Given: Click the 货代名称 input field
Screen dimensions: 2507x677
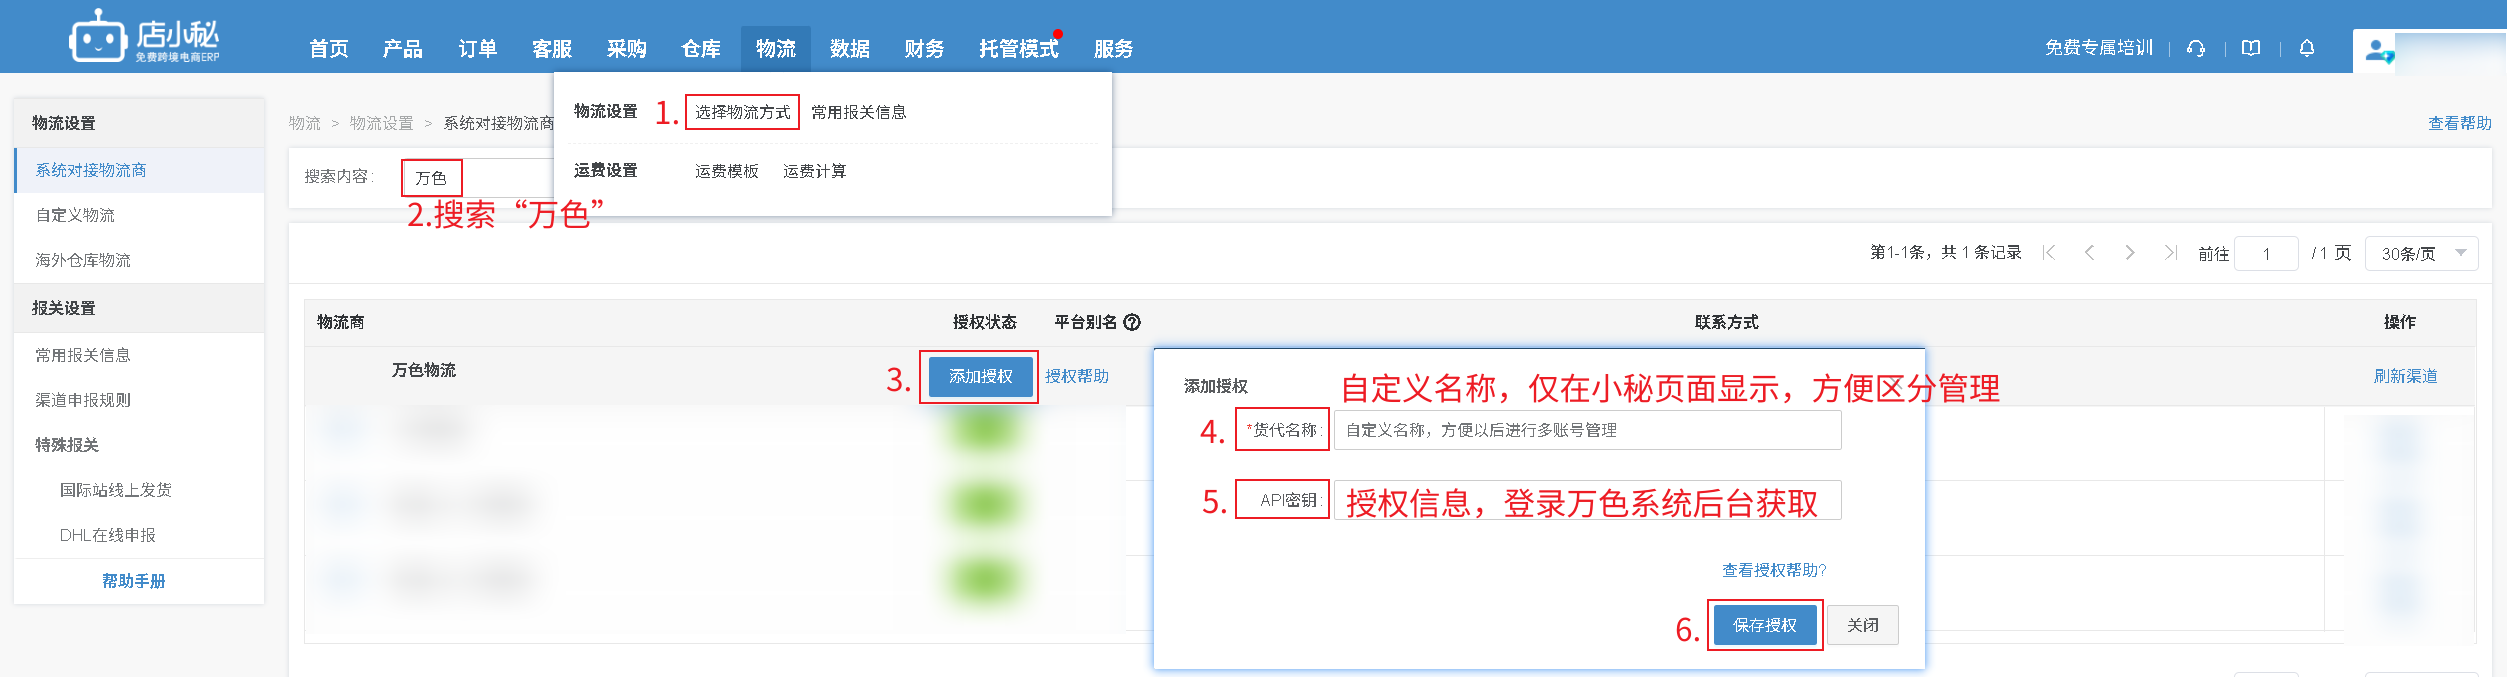Looking at the screenshot, I should pos(1587,430).
